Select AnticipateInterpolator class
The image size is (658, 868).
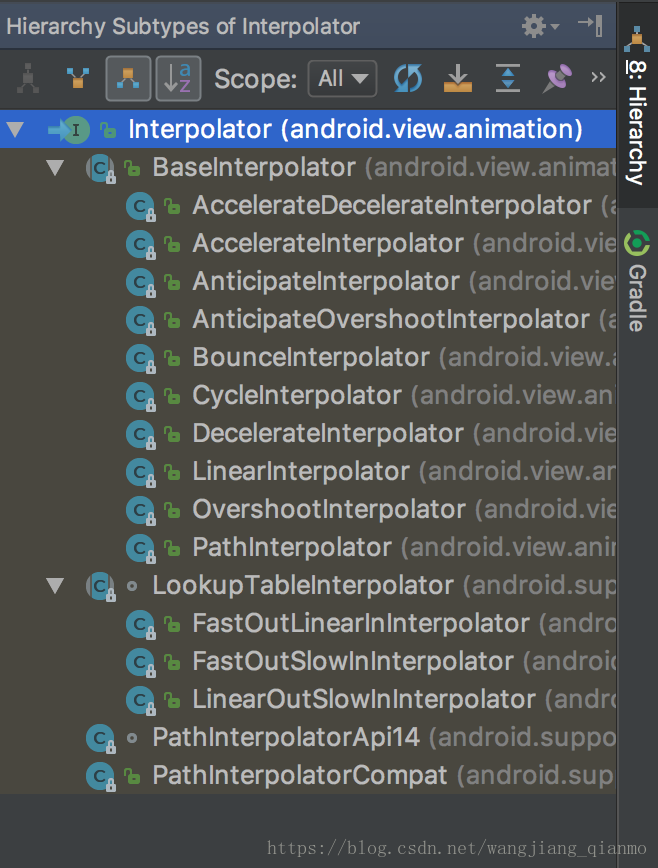pyautogui.click(x=308, y=282)
